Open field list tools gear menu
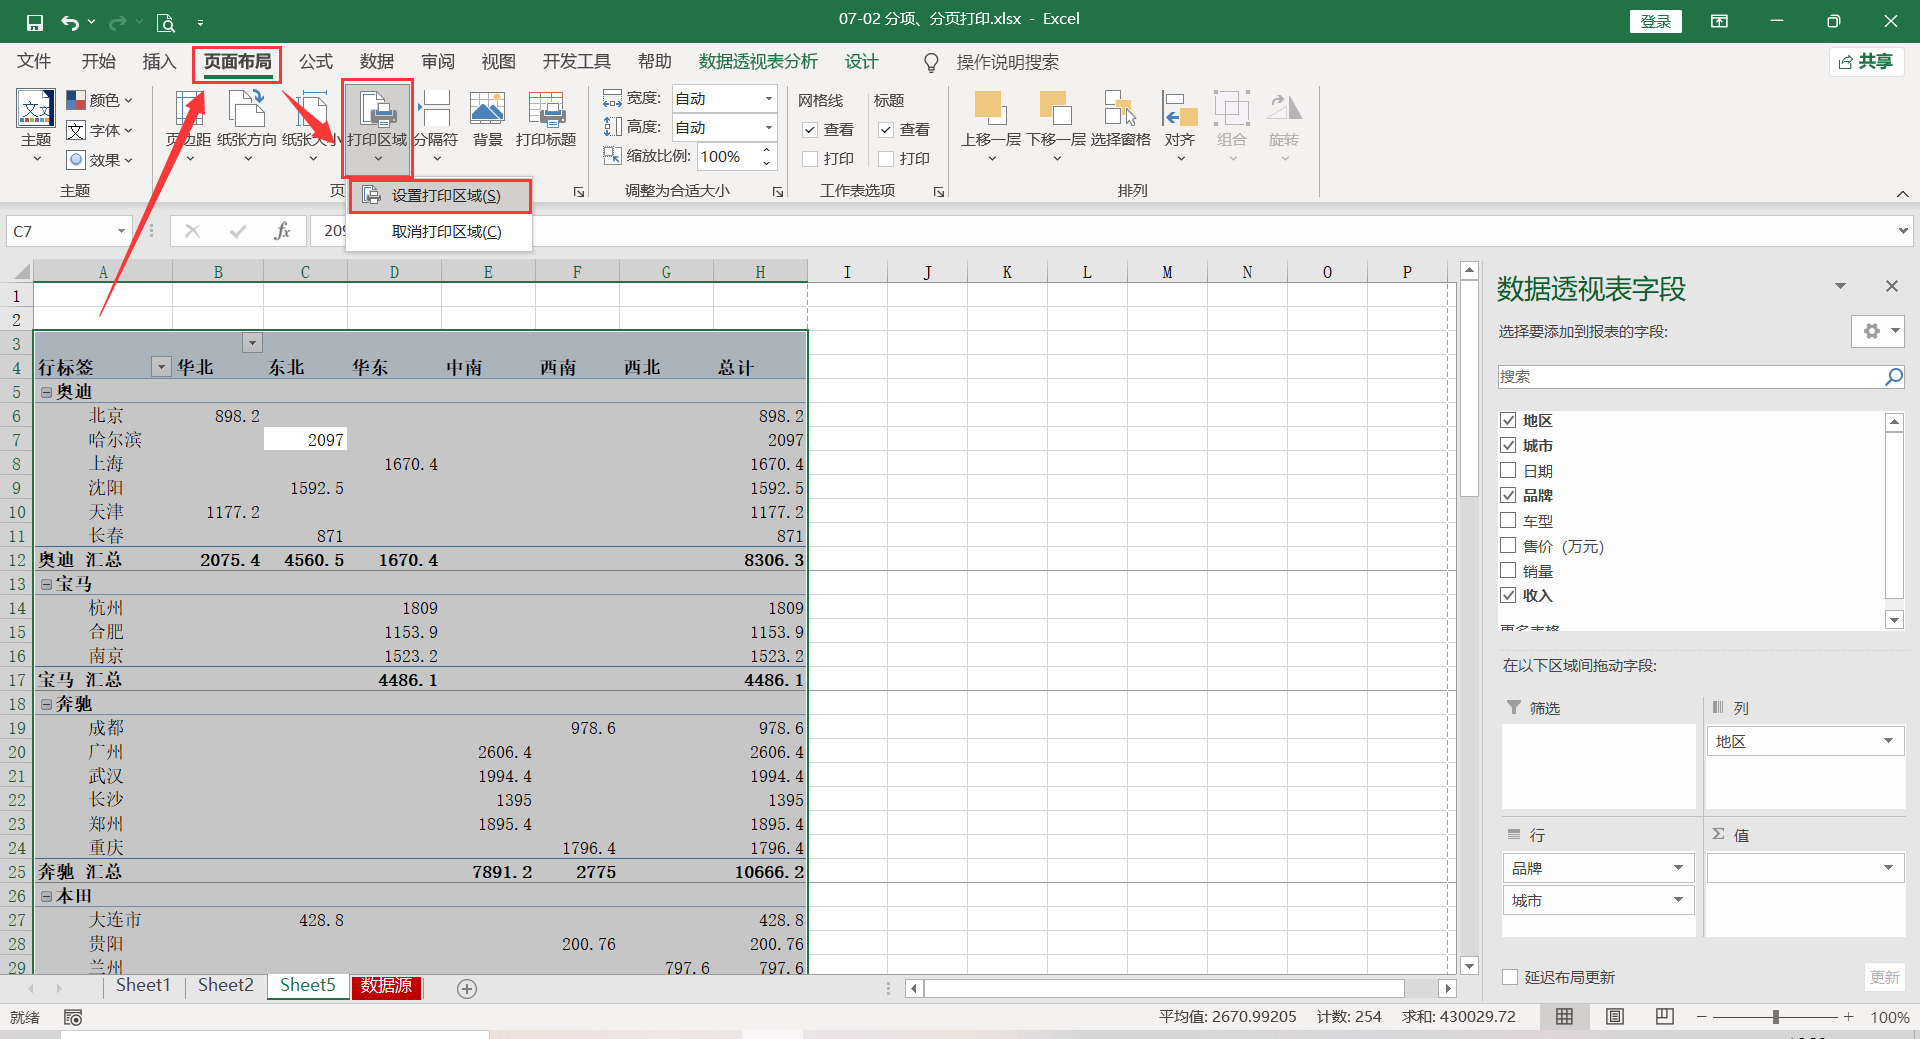 pos(1877,331)
